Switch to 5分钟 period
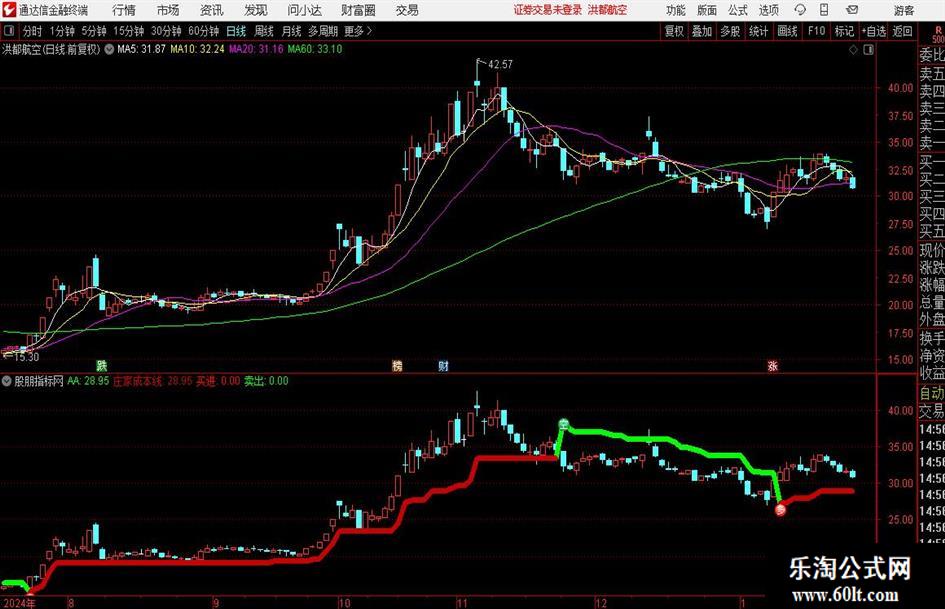 click(x=94, y=31)
